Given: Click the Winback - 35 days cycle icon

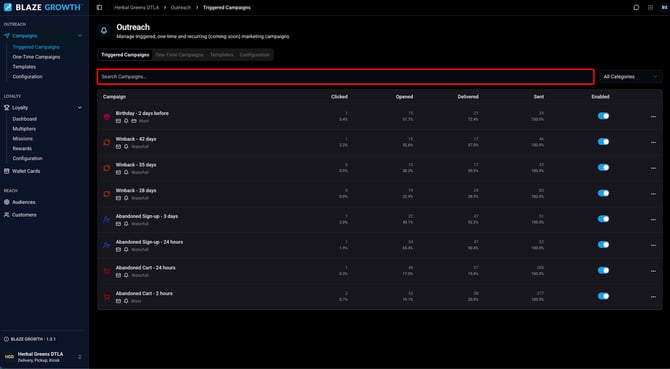Looking at the screenshot, I should 107,168.
